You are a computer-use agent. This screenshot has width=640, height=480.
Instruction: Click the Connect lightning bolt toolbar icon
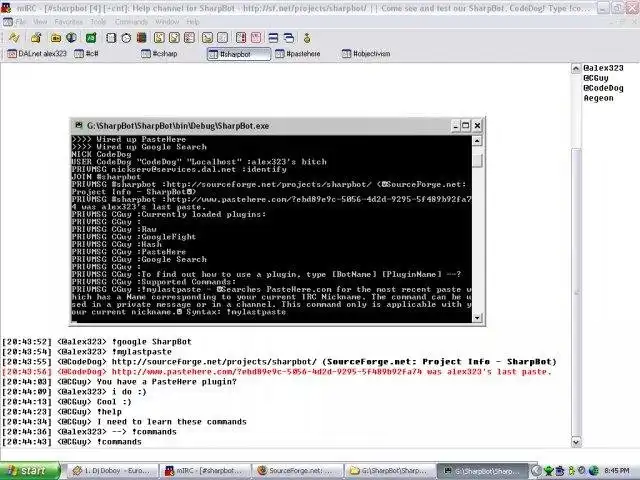(x=14, y=38)
